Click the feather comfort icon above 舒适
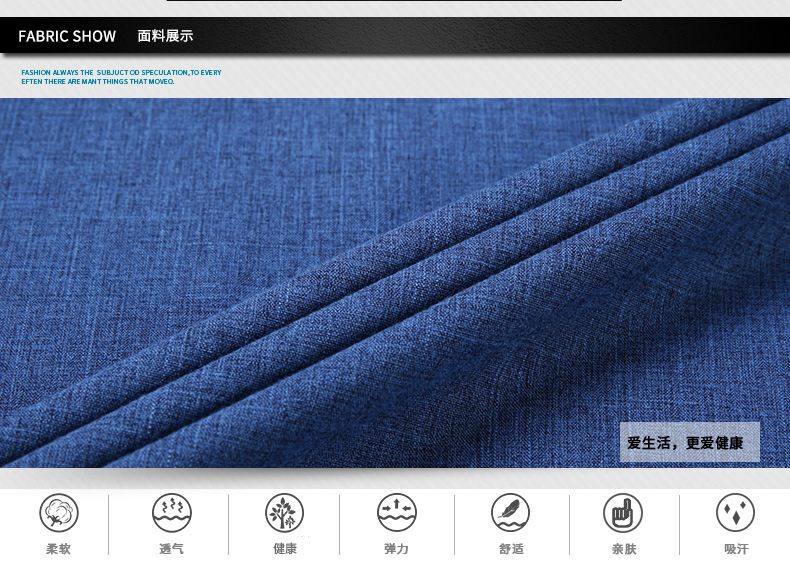790x572 pixels. [x=510, y=513]
